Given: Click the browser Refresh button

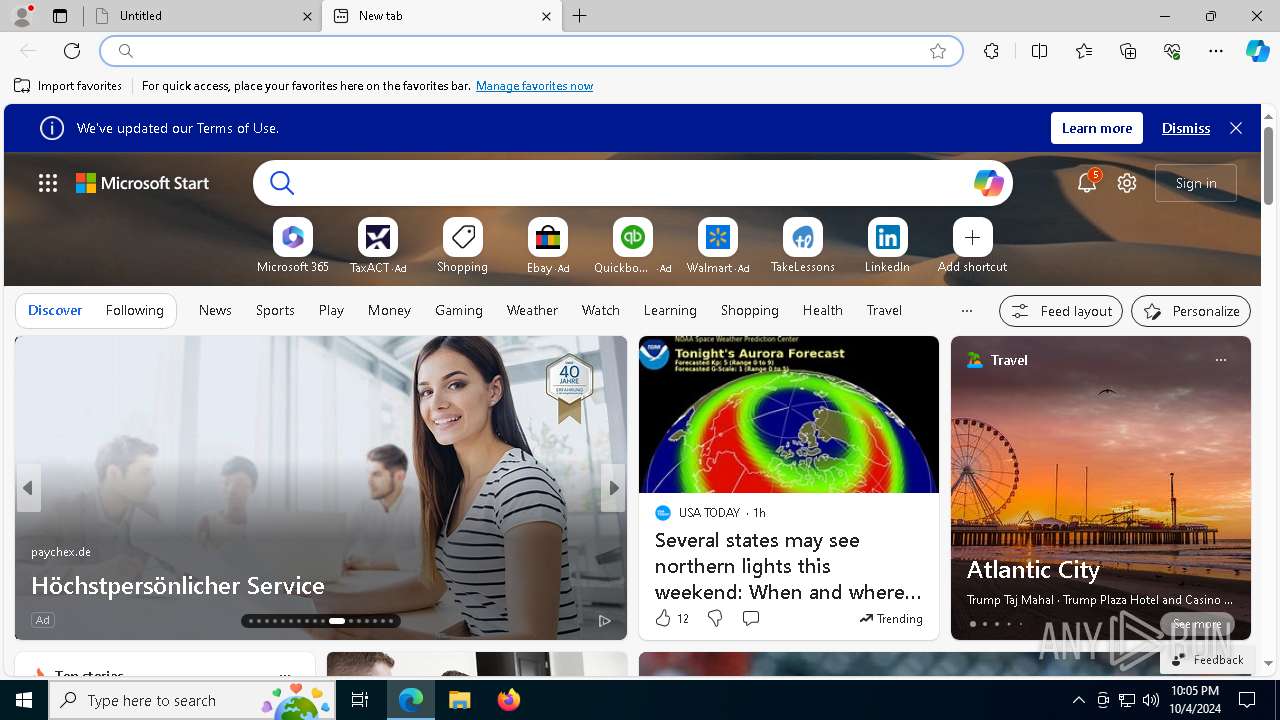Looking at the screenshot, I should point(72,51).
